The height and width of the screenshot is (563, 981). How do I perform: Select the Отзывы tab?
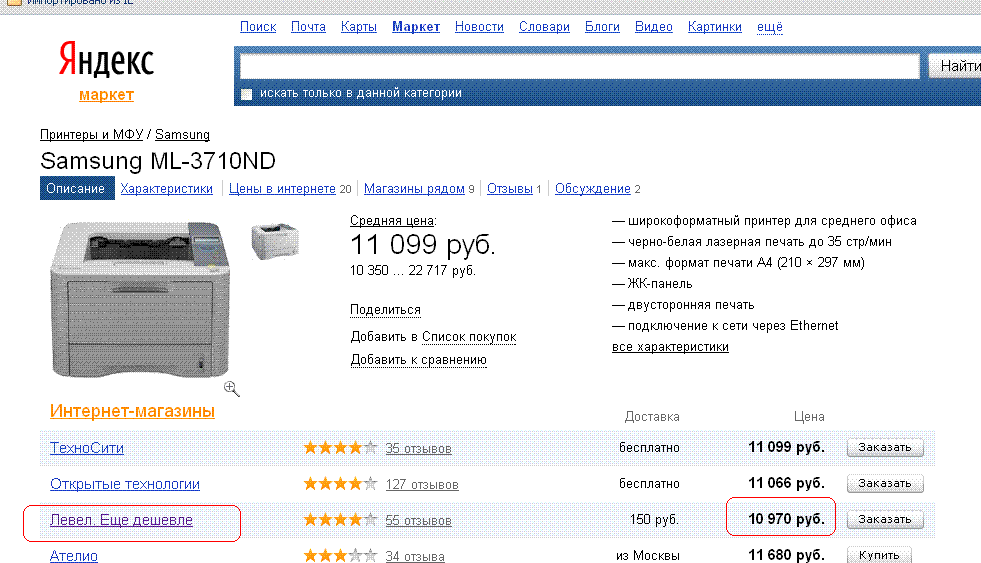[510, 188]
